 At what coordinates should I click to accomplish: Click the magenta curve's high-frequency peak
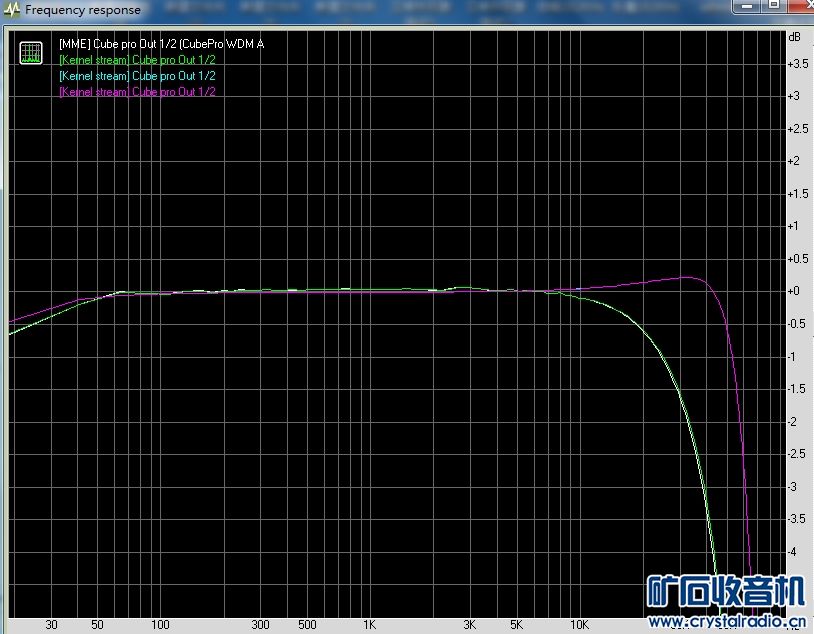point(687,277)
